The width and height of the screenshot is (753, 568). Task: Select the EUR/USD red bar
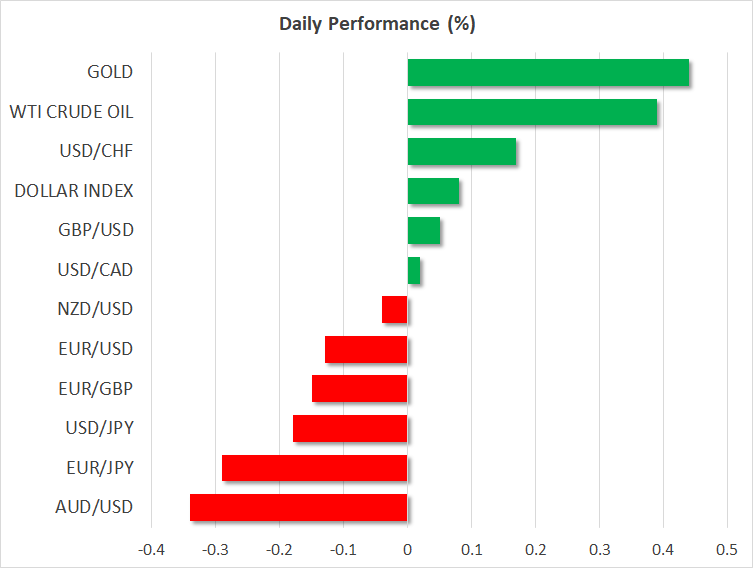[x=367, y=349]
